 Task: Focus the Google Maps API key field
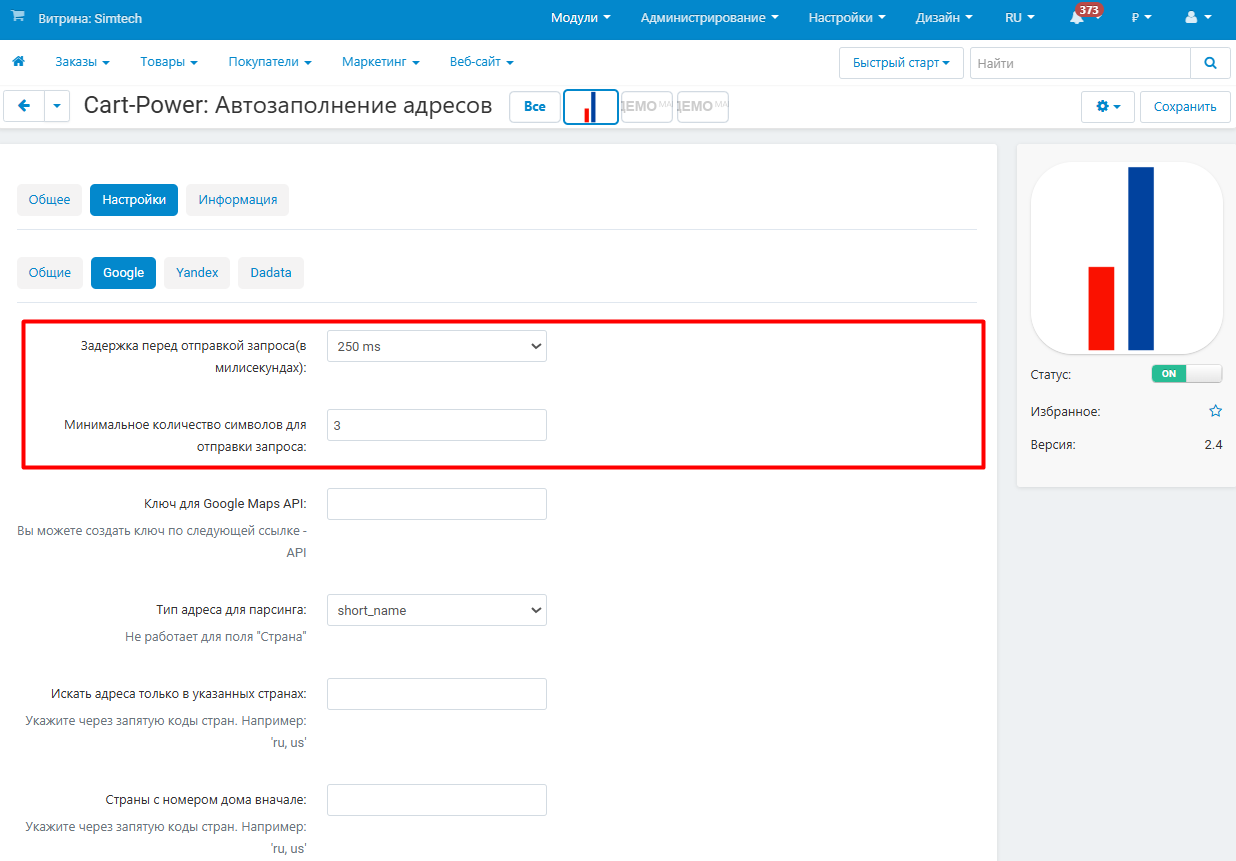(437, 504)
